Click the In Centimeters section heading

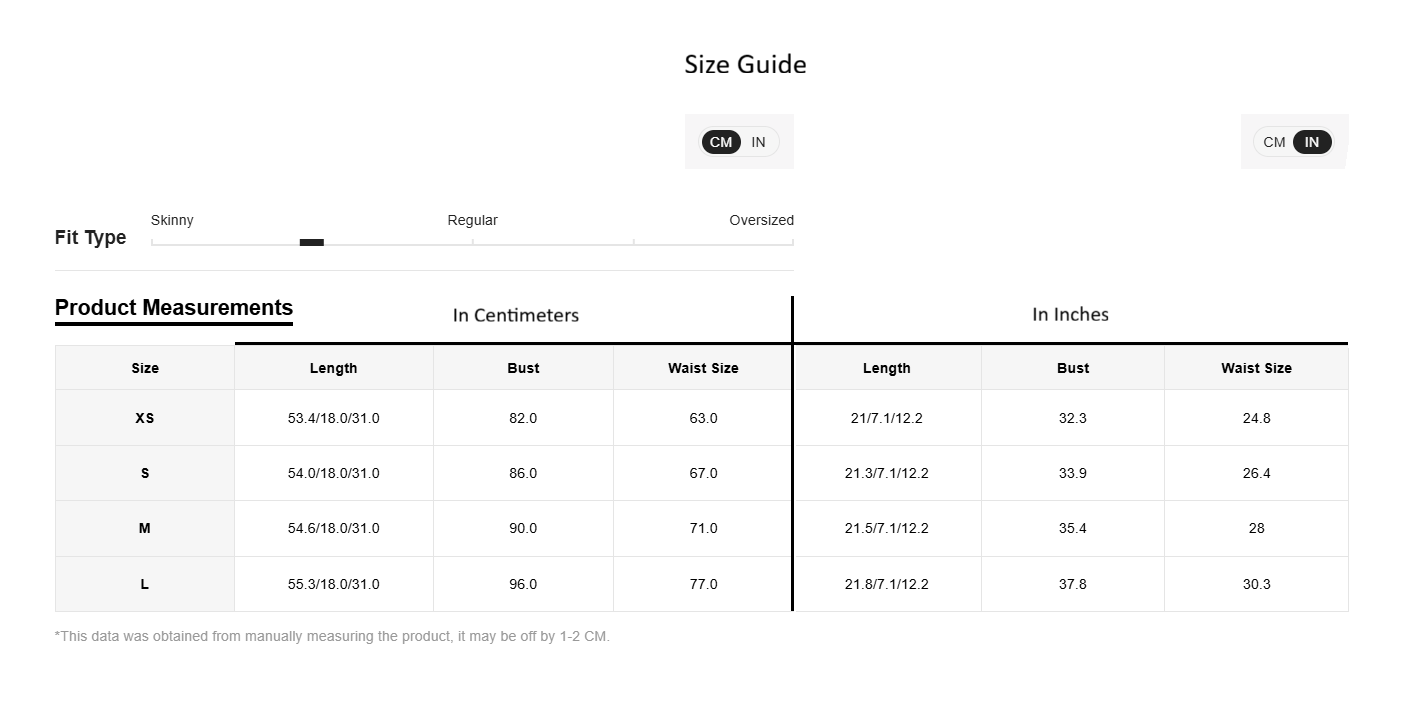pyautogui.click(x=516, y=315)
